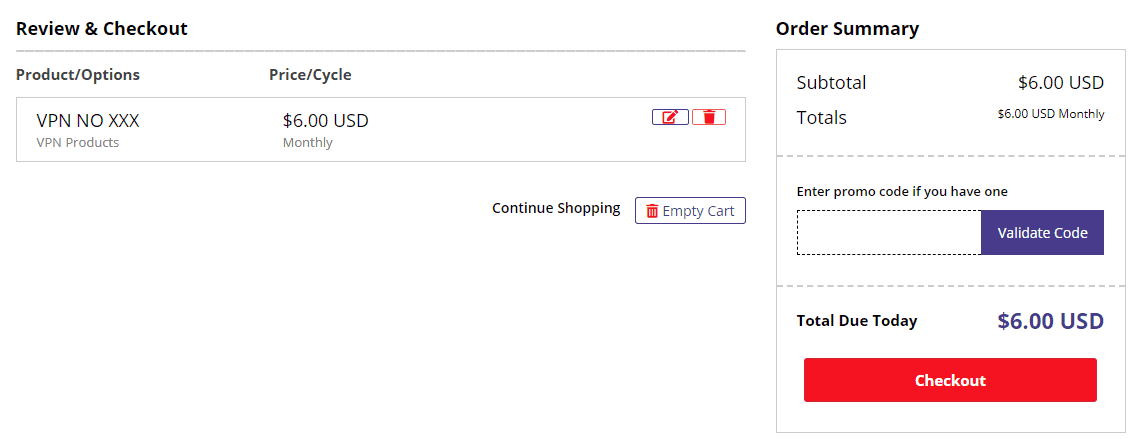Select the VPN NO XXX product name

pyautogui.click(x=88, y=121)
